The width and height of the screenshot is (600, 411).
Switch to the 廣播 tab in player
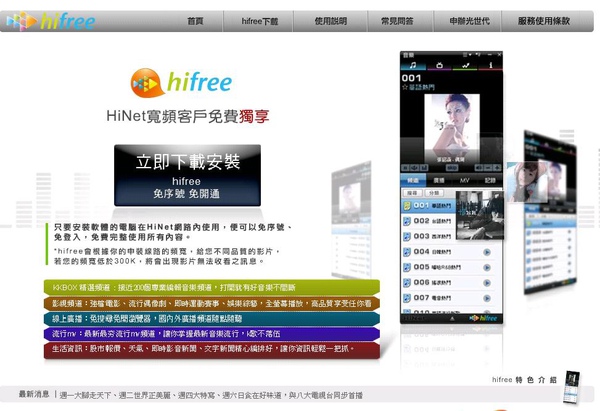click(x=439, y=180)
